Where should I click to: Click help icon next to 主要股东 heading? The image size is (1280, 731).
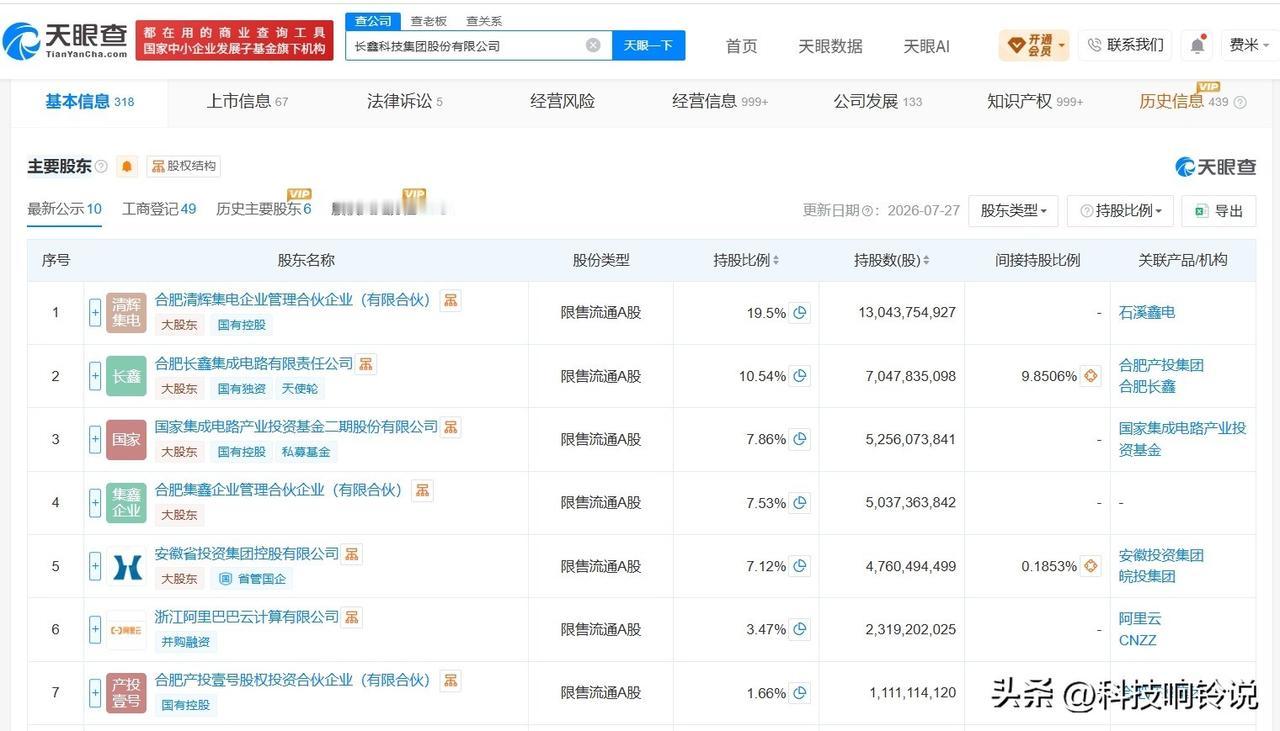[101, 166]
